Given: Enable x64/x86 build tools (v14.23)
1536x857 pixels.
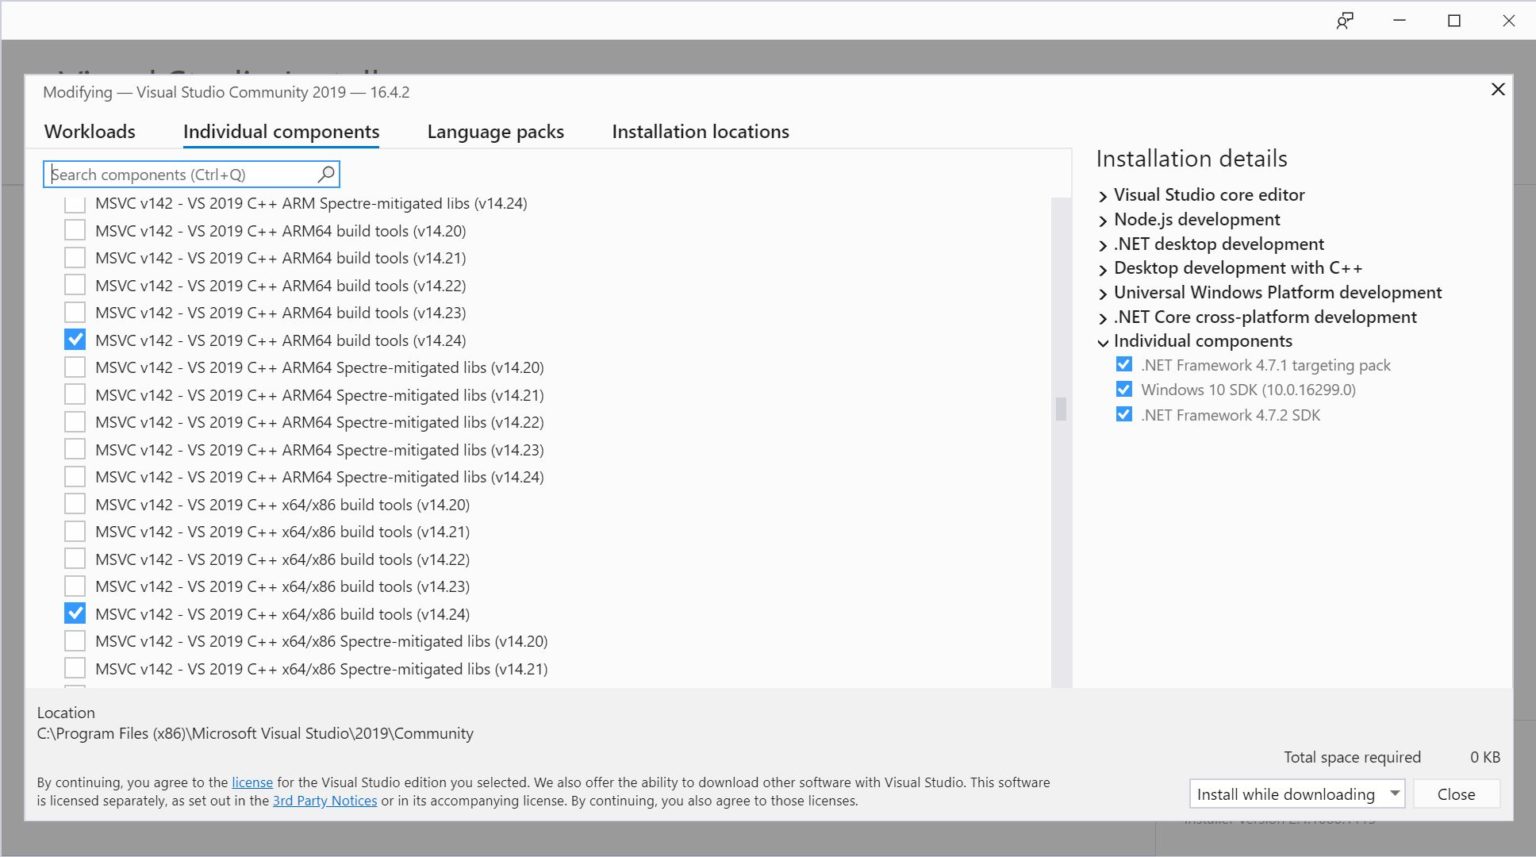Looking at the screenshot, I should pyautogui.click(x=75, y=586).
